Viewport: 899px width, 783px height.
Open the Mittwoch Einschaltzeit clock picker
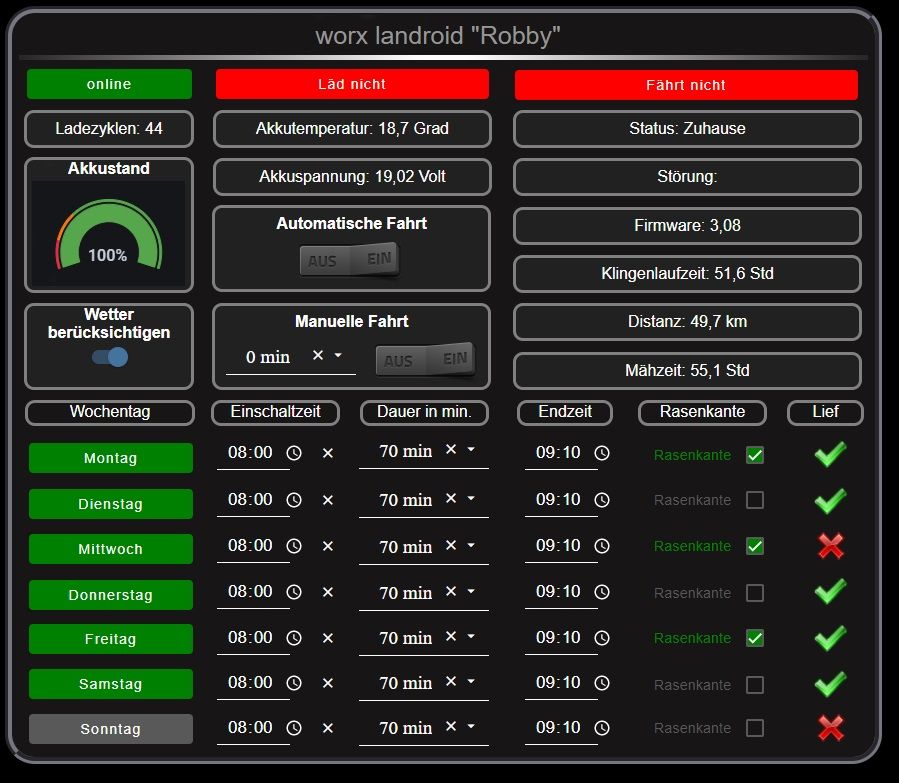[x=294, y=546]
